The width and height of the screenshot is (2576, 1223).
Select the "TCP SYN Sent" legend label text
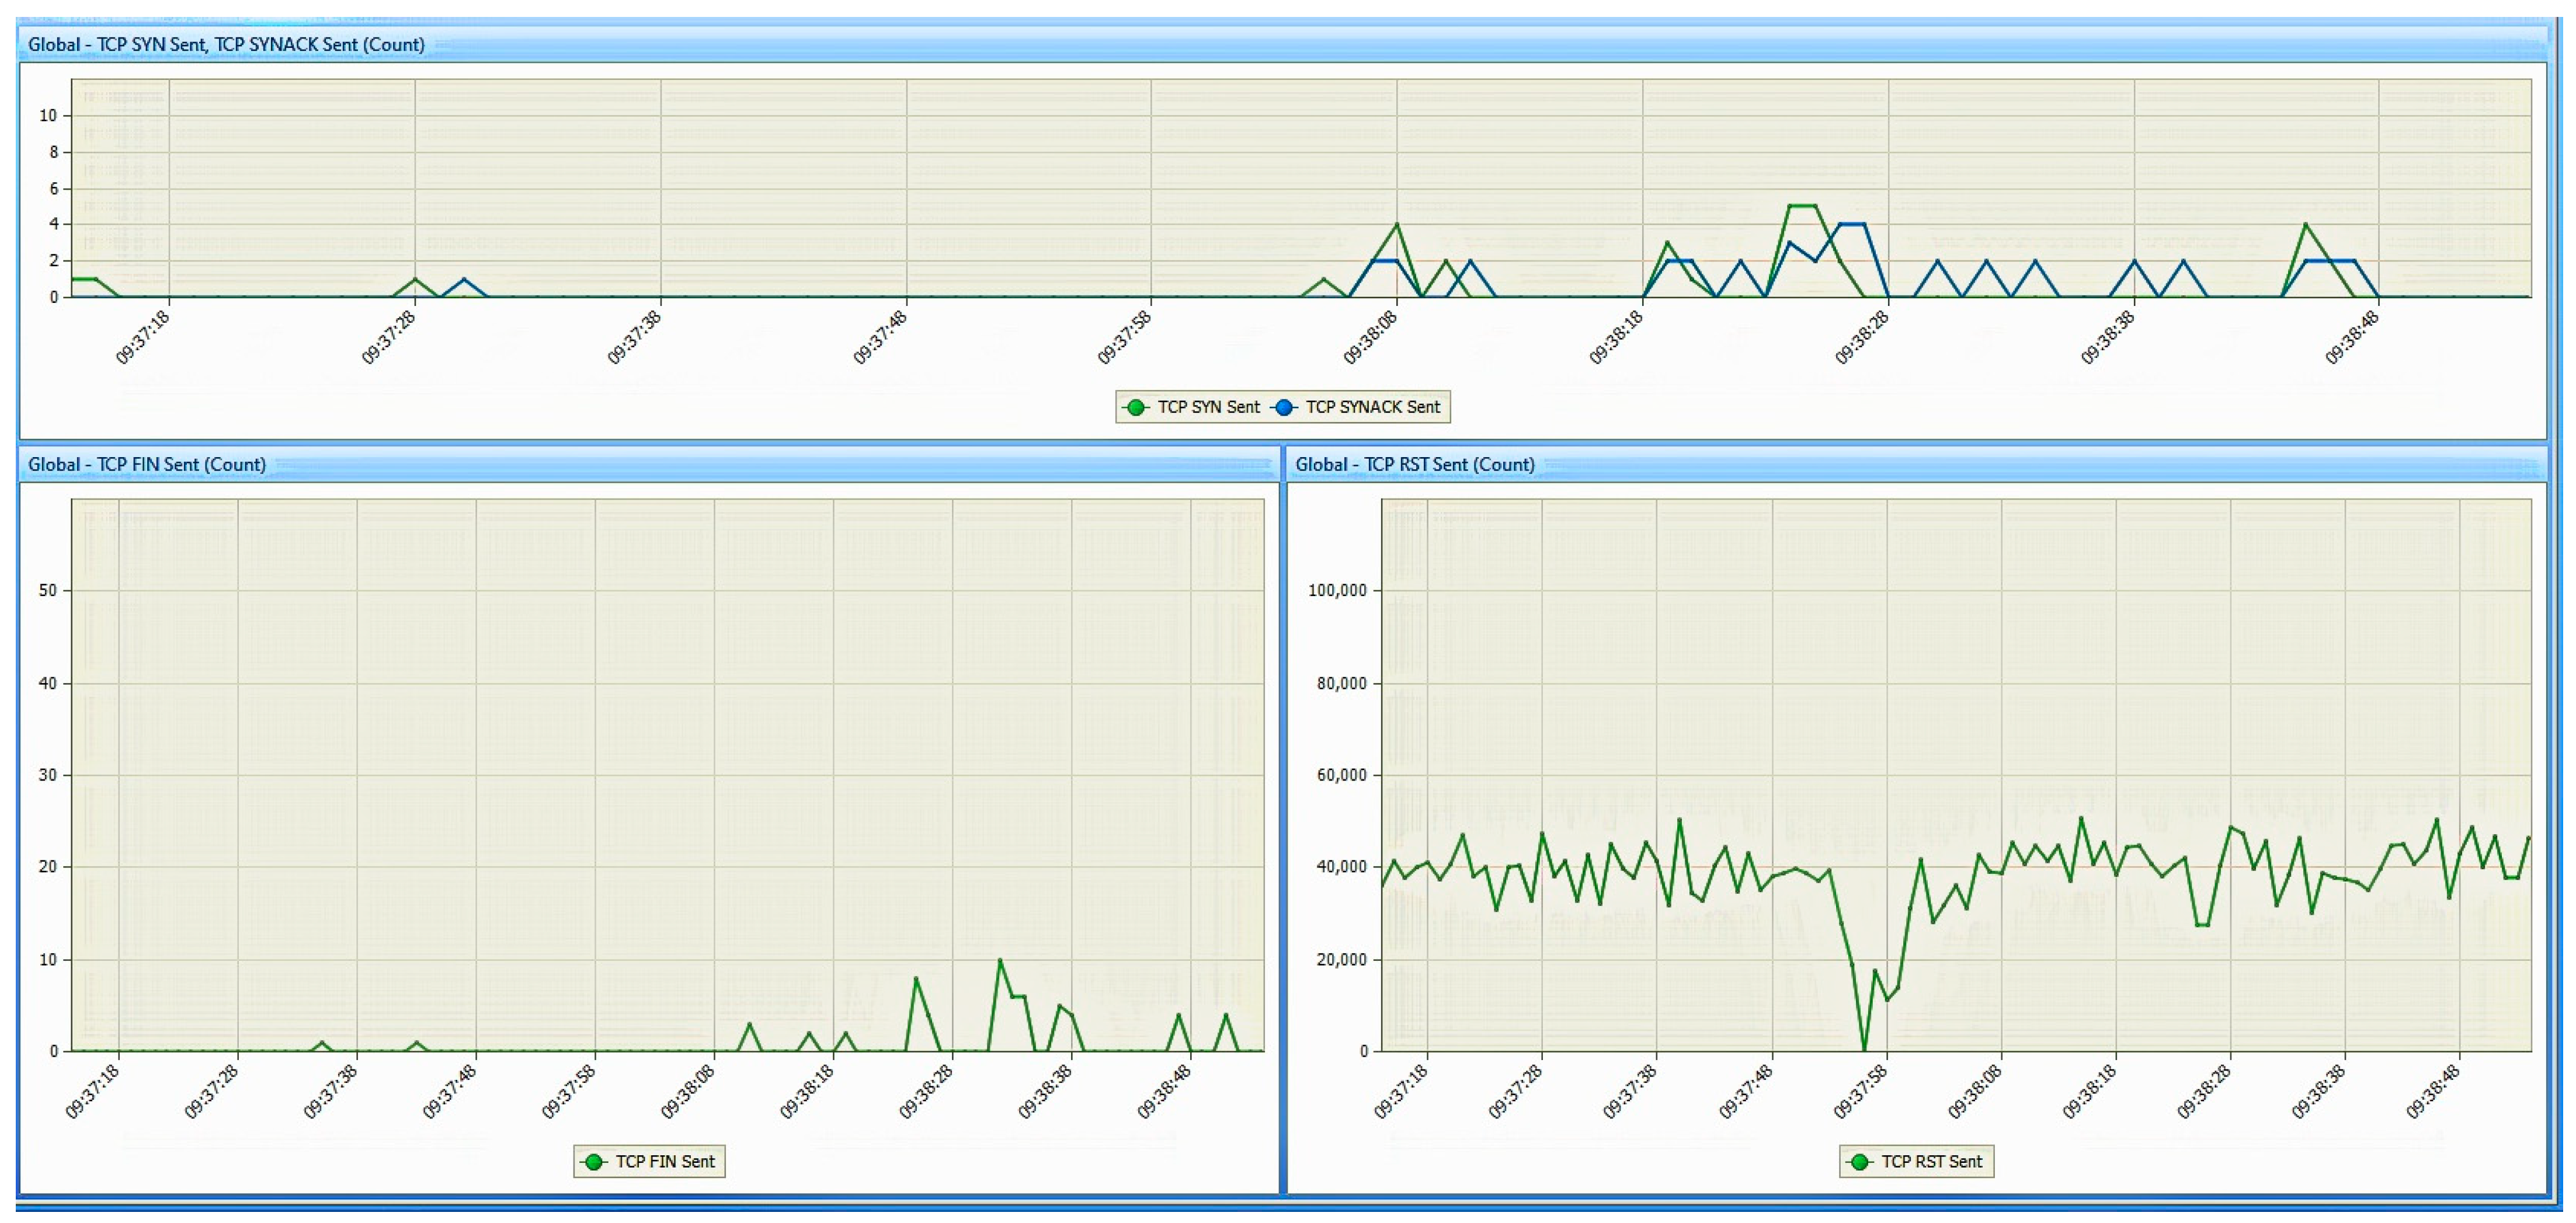click(x=1208, y=407)
